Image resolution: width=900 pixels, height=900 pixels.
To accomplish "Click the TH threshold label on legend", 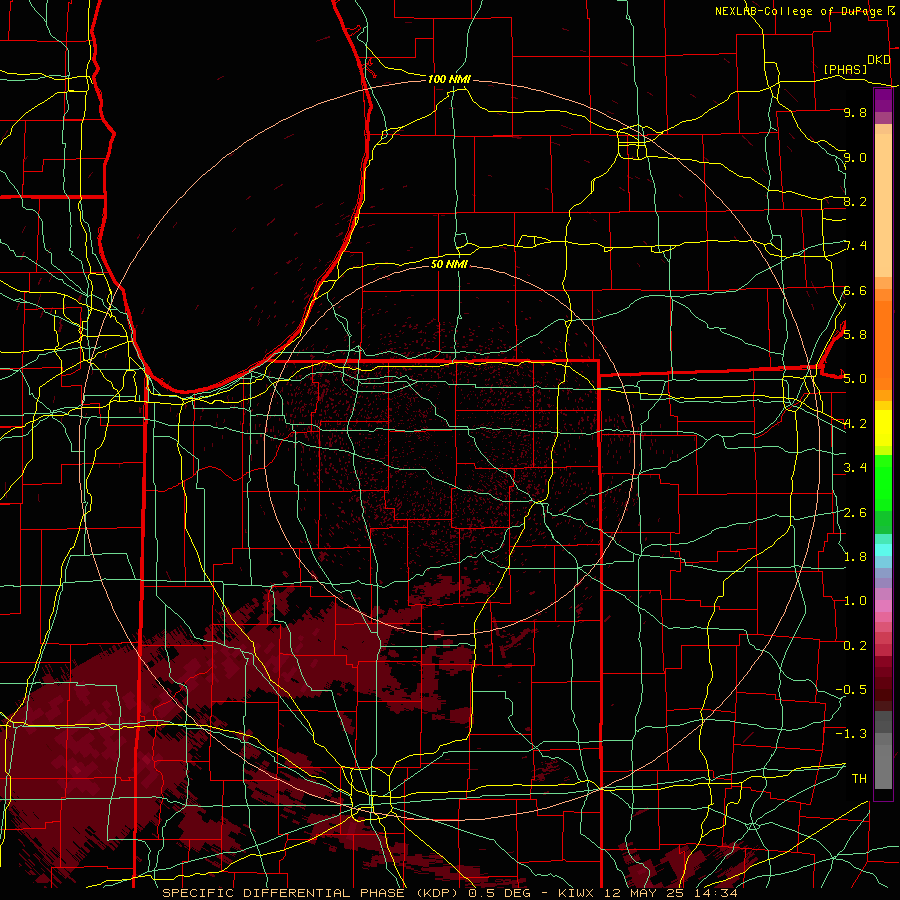I will [859, 778].
